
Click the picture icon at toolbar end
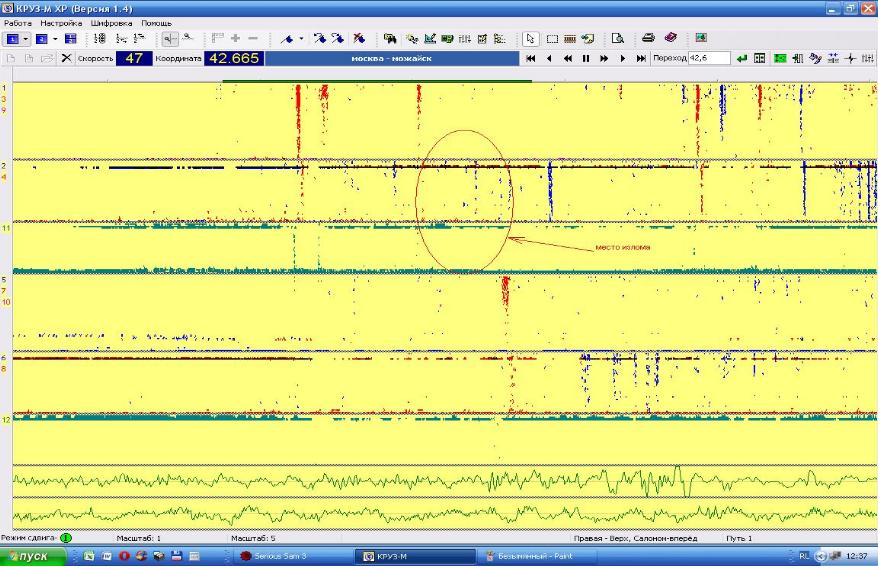700,38
